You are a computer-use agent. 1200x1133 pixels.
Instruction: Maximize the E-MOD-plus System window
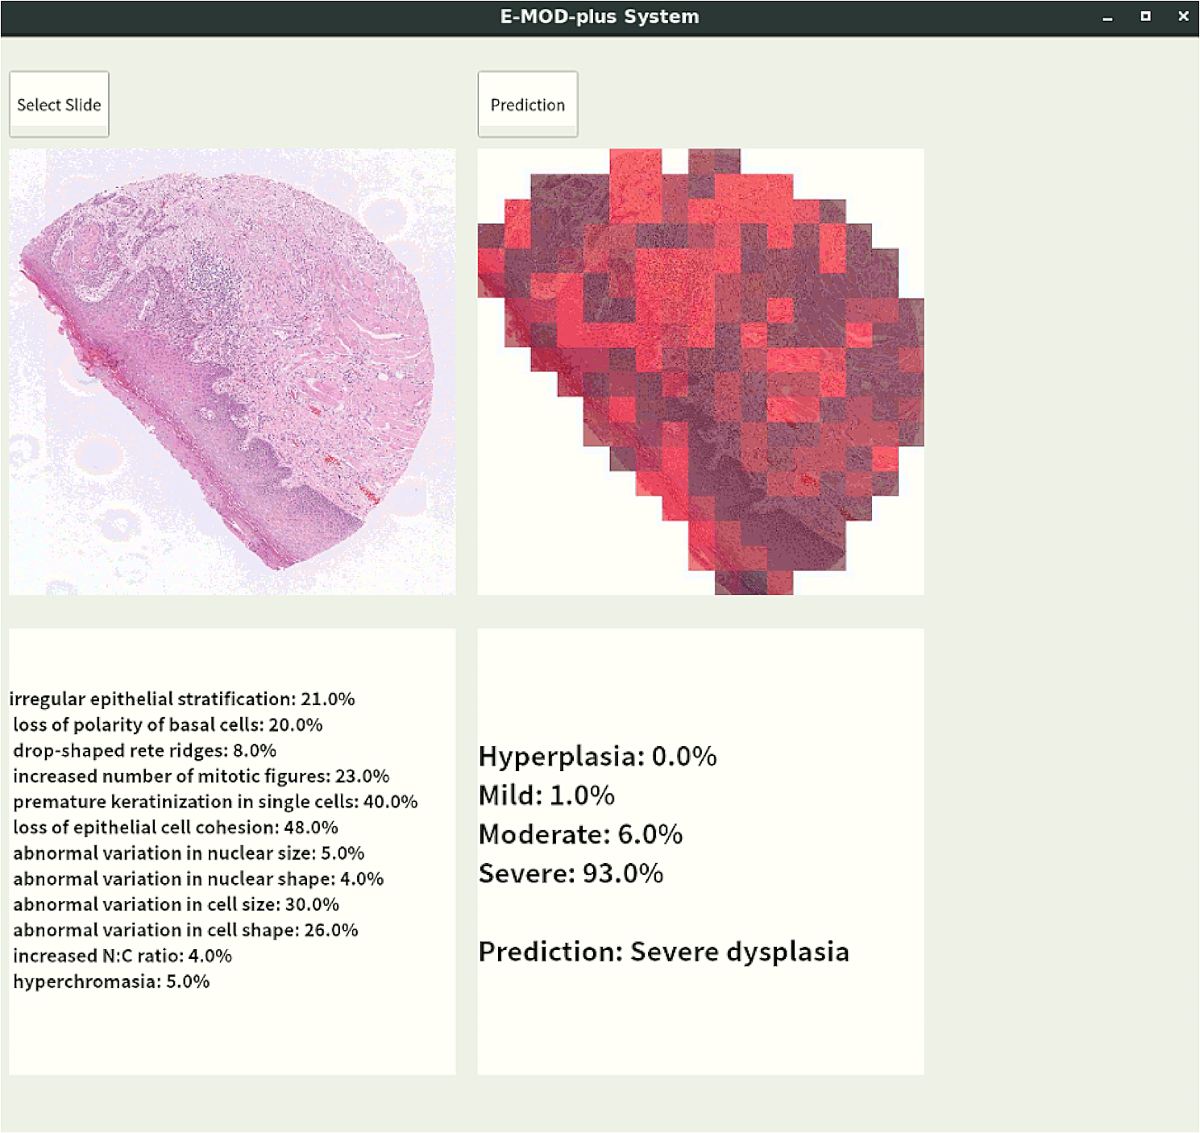[x=1145, y=17]
